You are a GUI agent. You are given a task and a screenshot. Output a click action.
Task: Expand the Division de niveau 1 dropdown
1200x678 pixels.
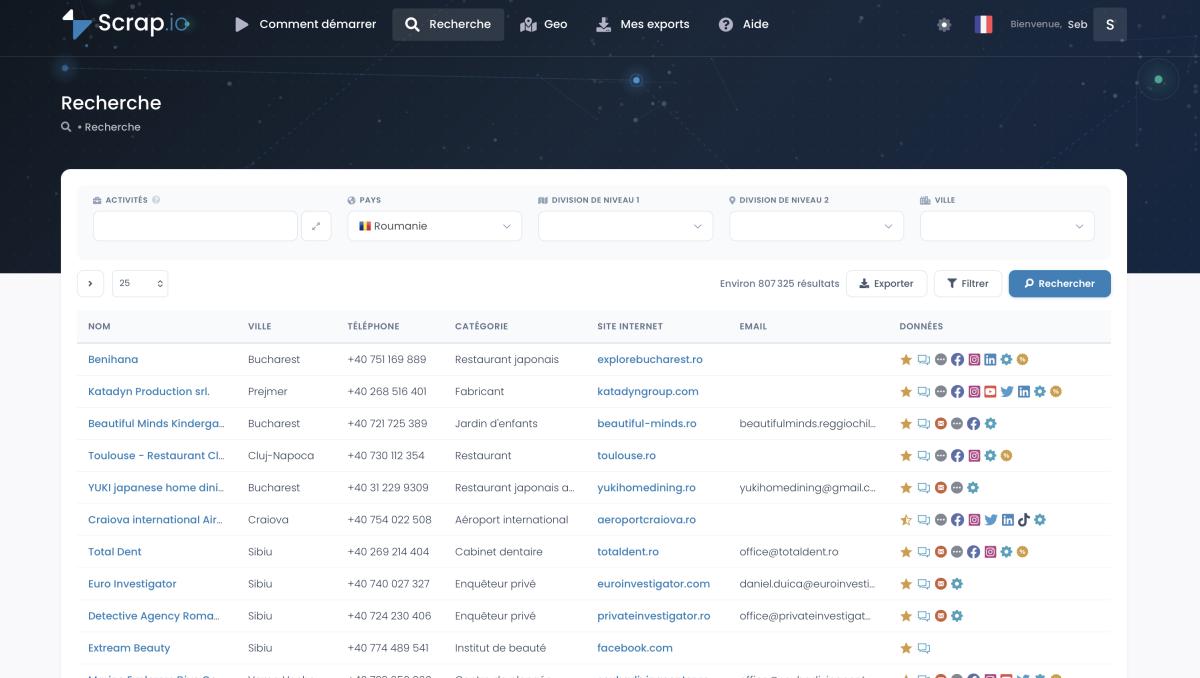coord(625,226)
